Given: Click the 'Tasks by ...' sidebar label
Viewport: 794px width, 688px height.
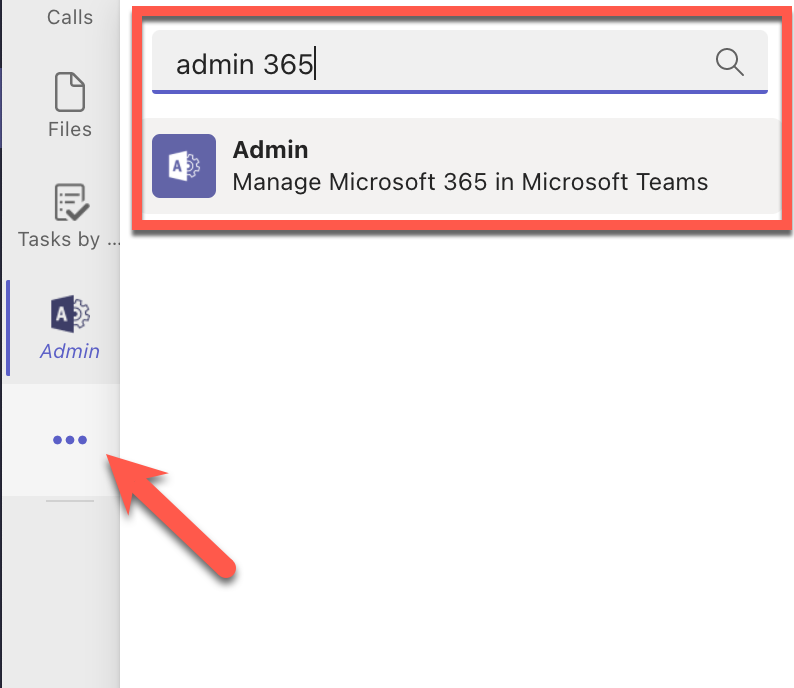Looking at the screenshot, I should click(x=69, y=239).
